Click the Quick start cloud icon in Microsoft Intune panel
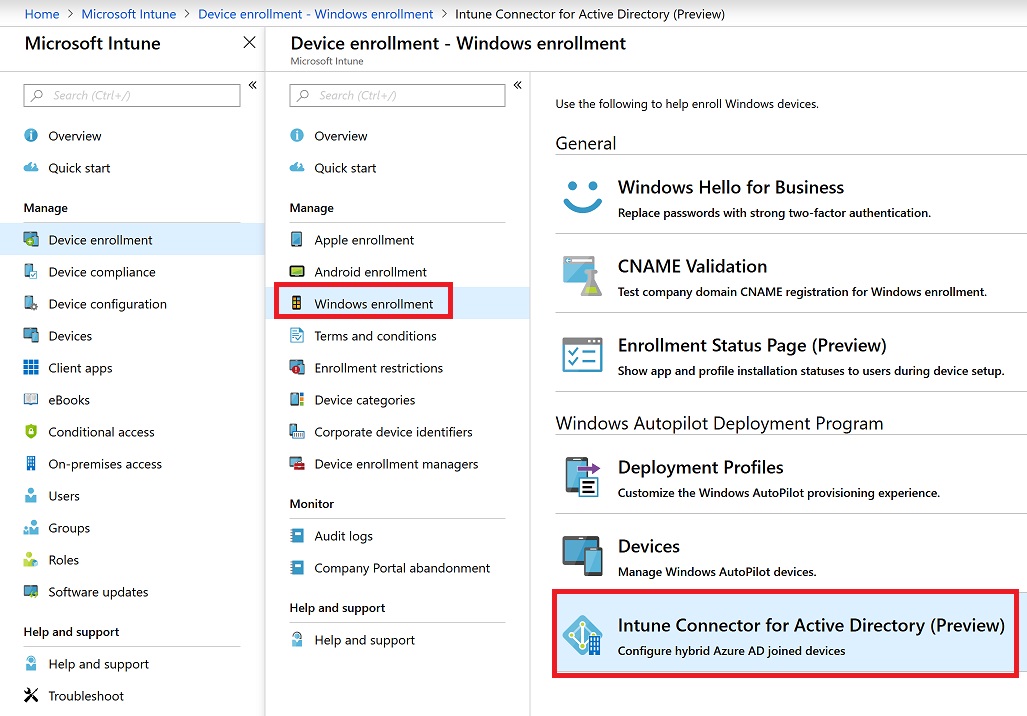This screenshot has width=1027, height=716. click(x=31, y=167)
